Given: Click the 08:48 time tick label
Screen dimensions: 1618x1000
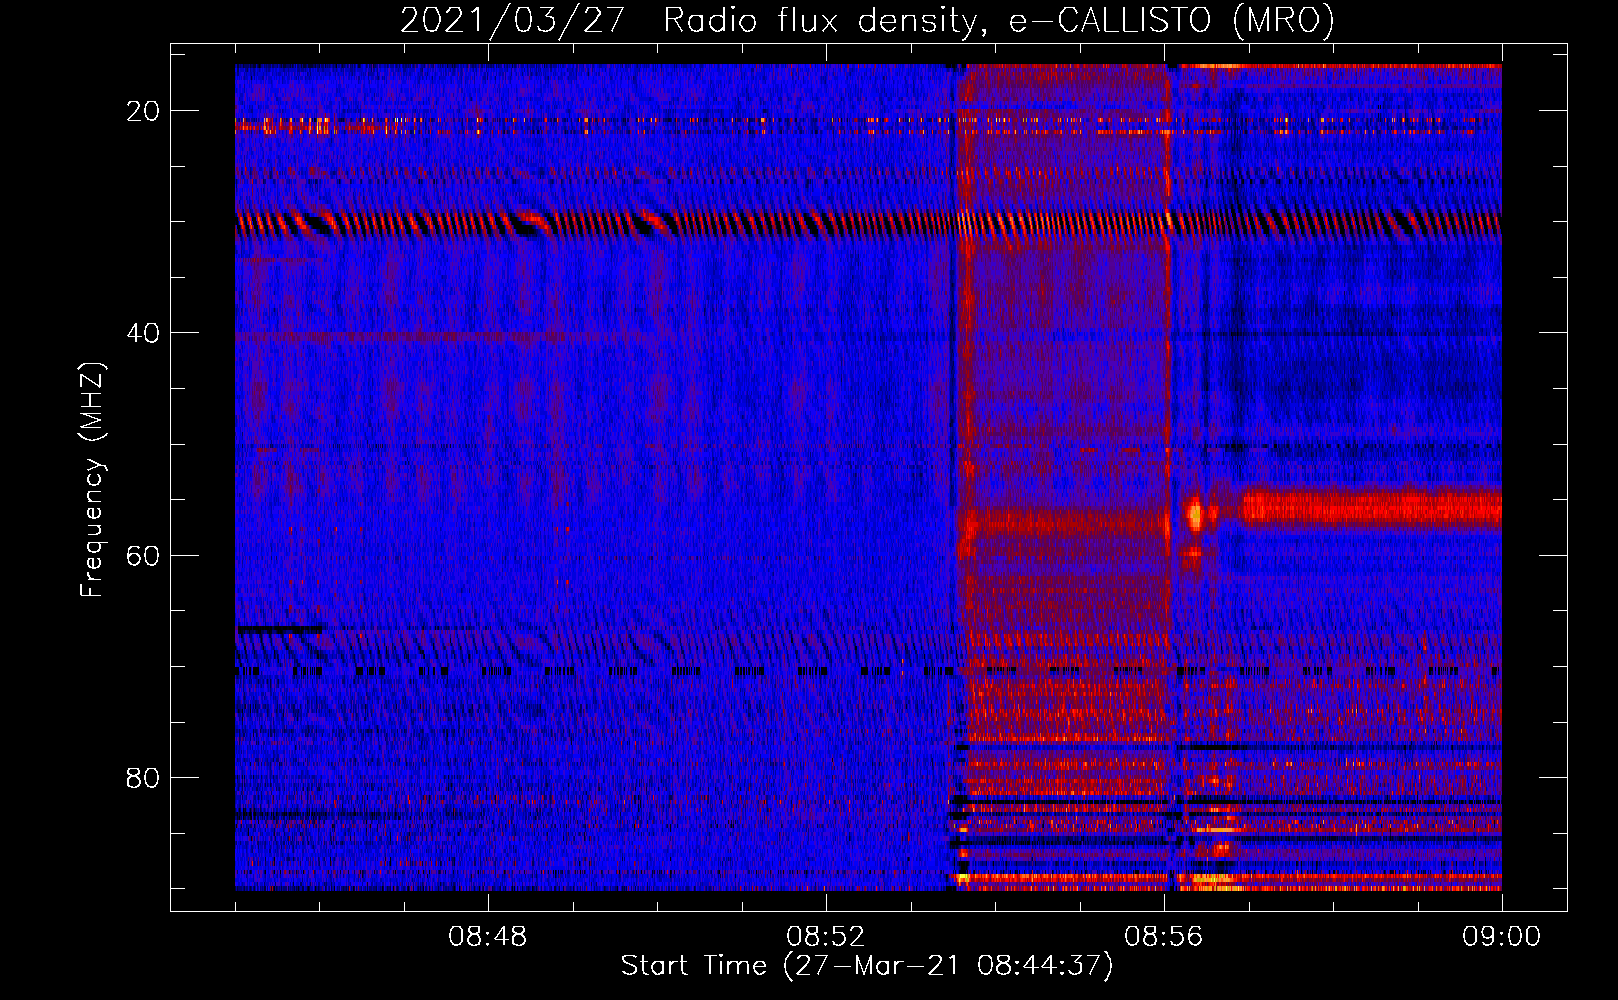Looking at the screenshot, I should click(488, 937).
